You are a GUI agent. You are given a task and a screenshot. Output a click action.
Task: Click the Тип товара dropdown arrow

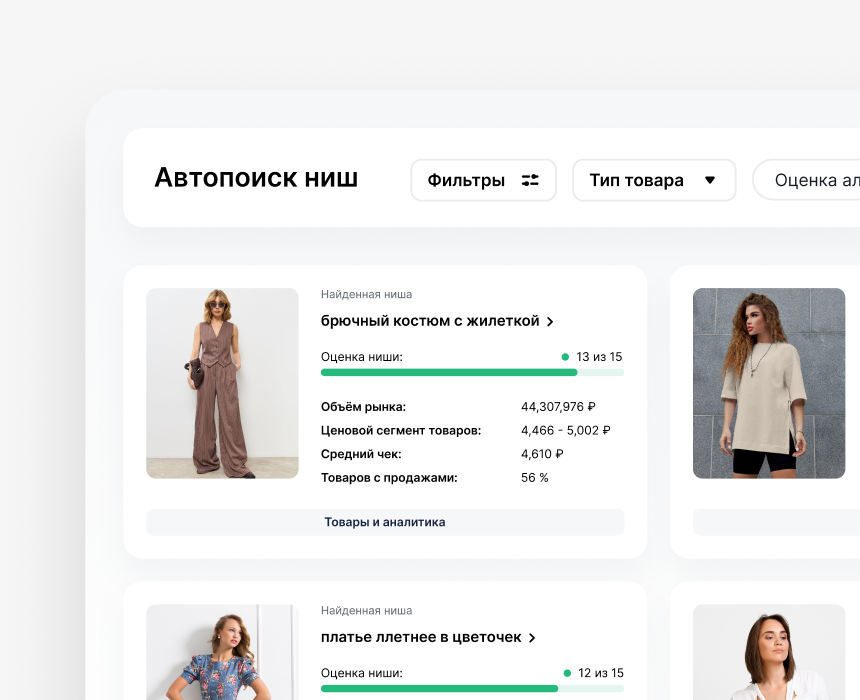point(710,180)
